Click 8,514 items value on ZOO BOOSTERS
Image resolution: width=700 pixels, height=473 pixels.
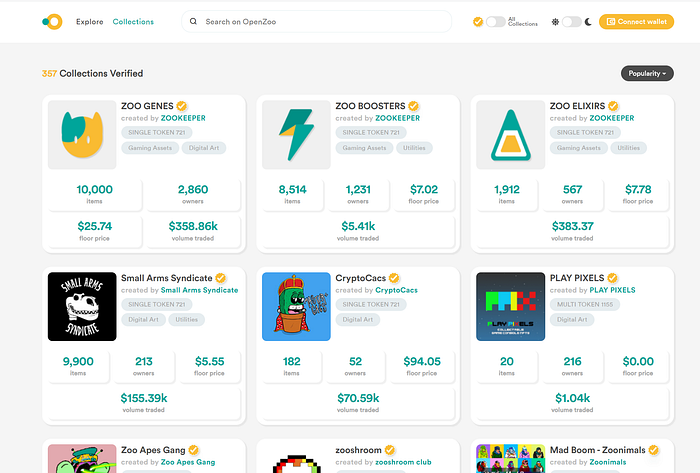(292, 189)
